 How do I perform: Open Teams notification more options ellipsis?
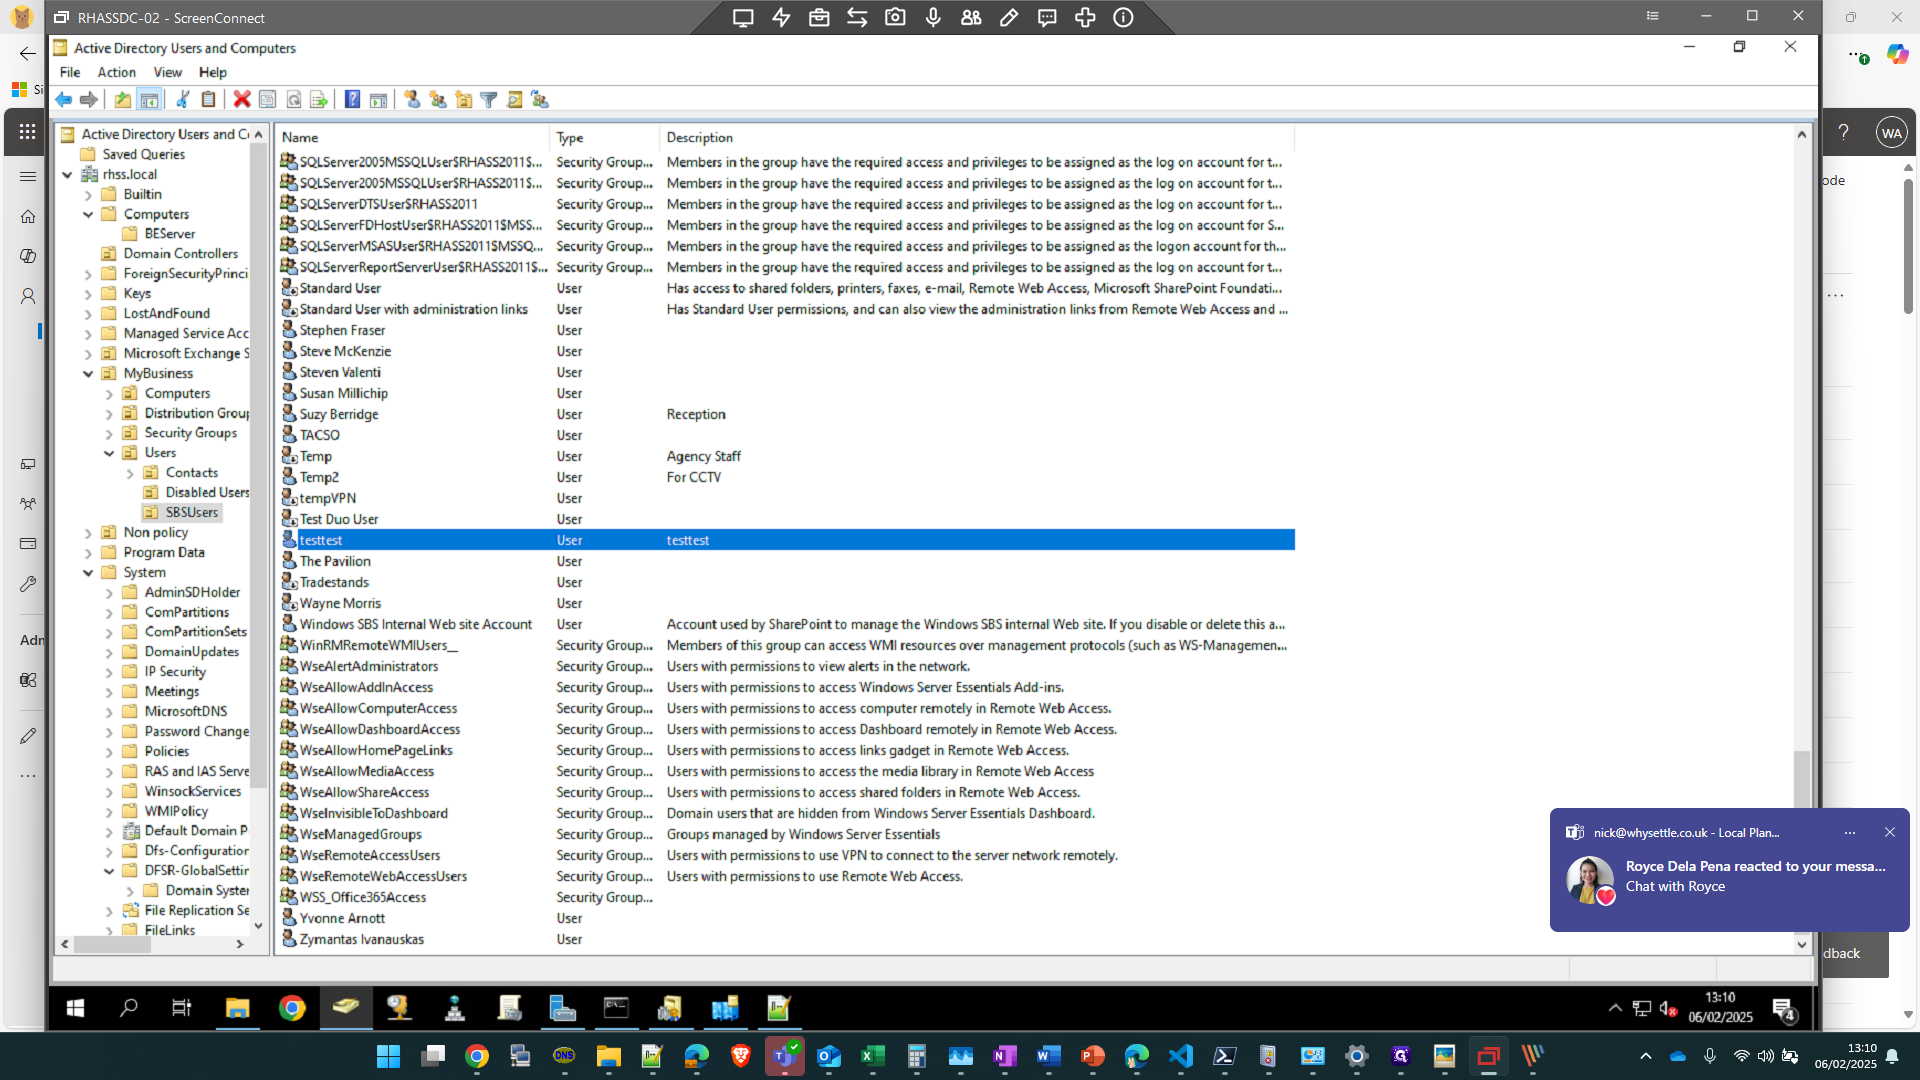point(1849,832)
